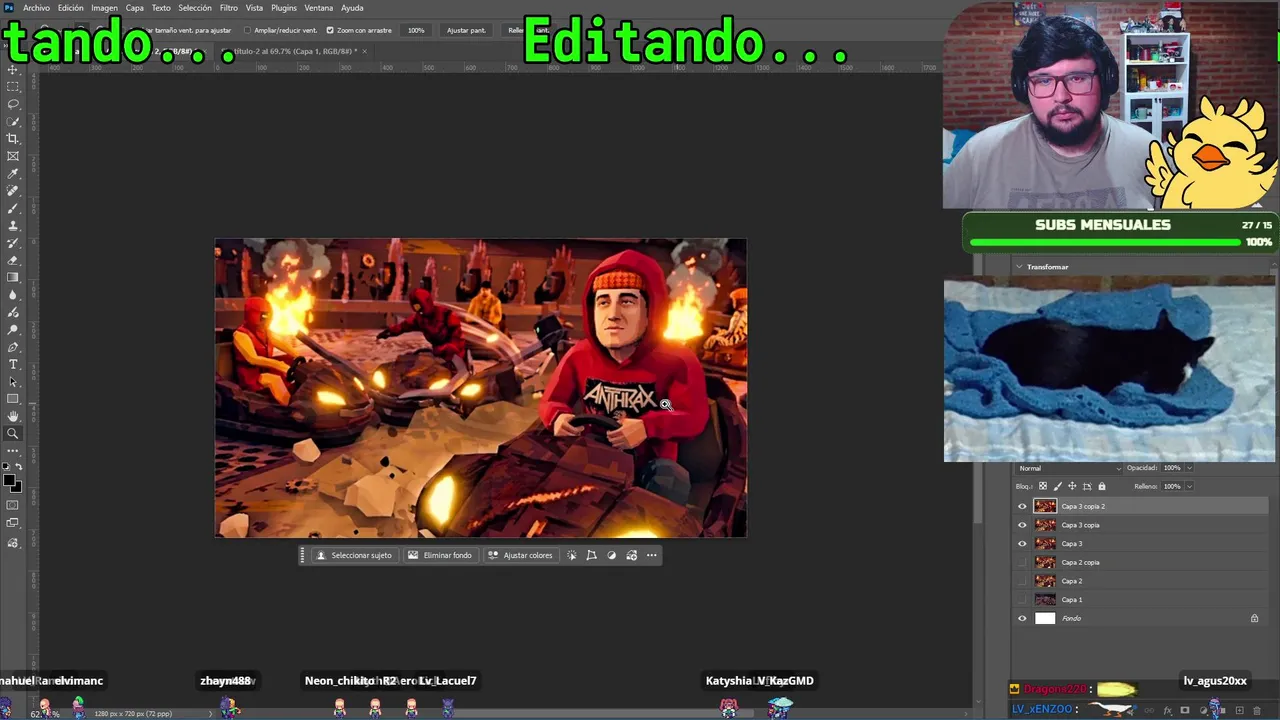Screen dimensions: 1280x720
Task: Open the Quick Mask mode
Action: click(x=13, y=506)
